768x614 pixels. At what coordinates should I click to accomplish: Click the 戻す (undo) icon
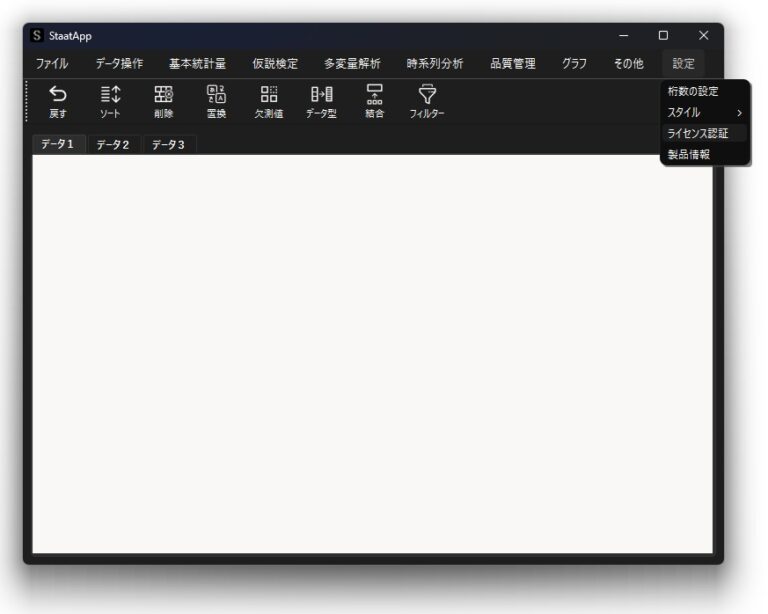pos(58,95)
